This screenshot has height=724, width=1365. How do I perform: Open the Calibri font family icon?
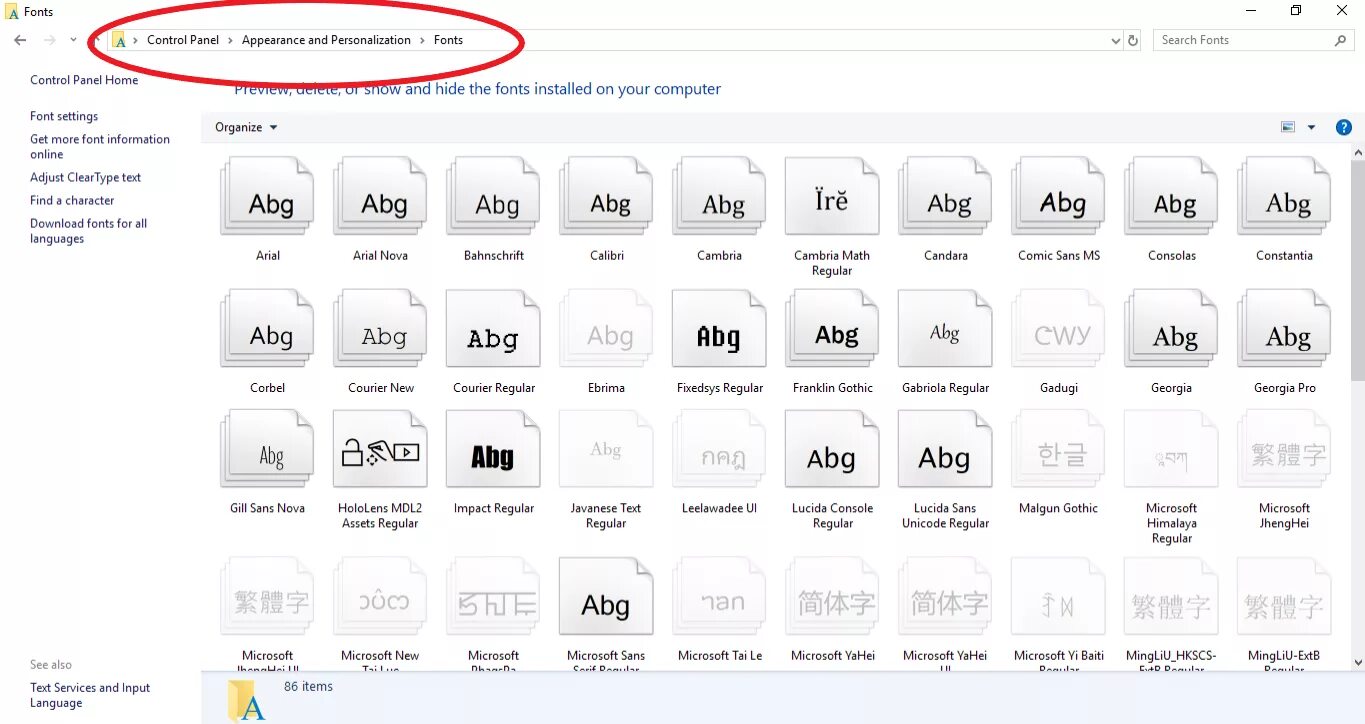[x=606, y=196]
